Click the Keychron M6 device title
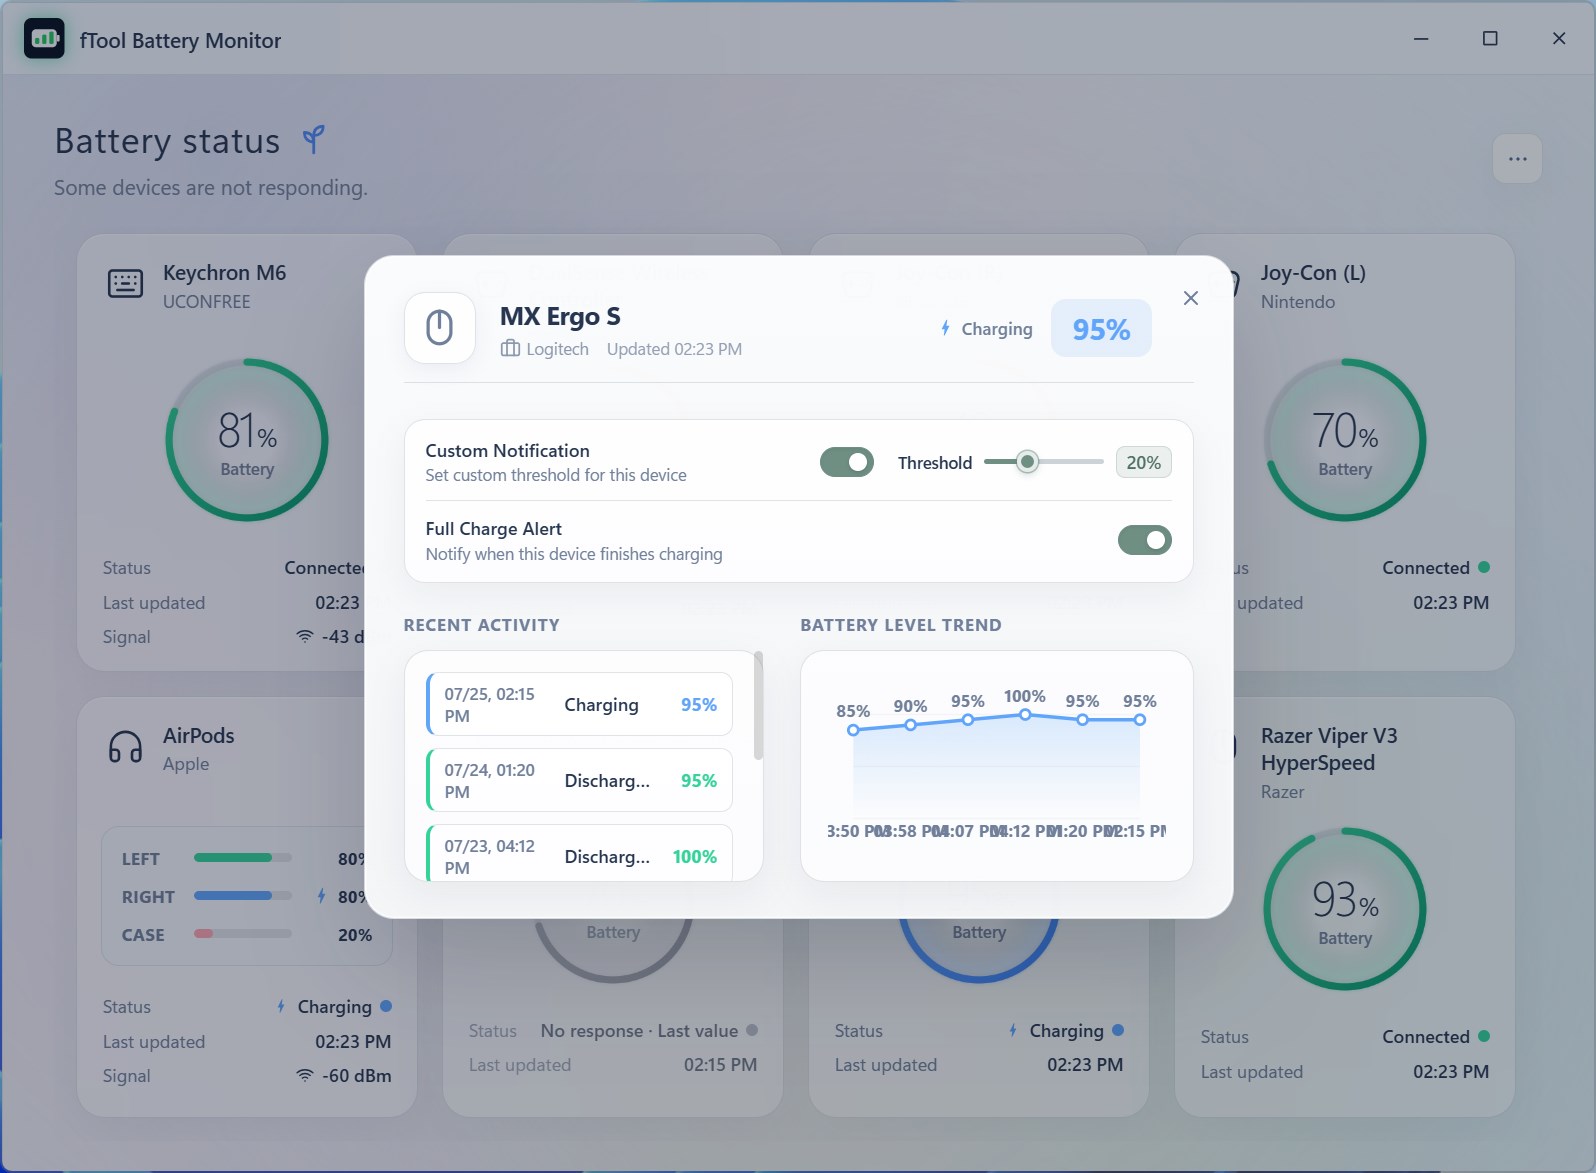The width and height of the screenshot is (1596, 1173). click(225, 273)
